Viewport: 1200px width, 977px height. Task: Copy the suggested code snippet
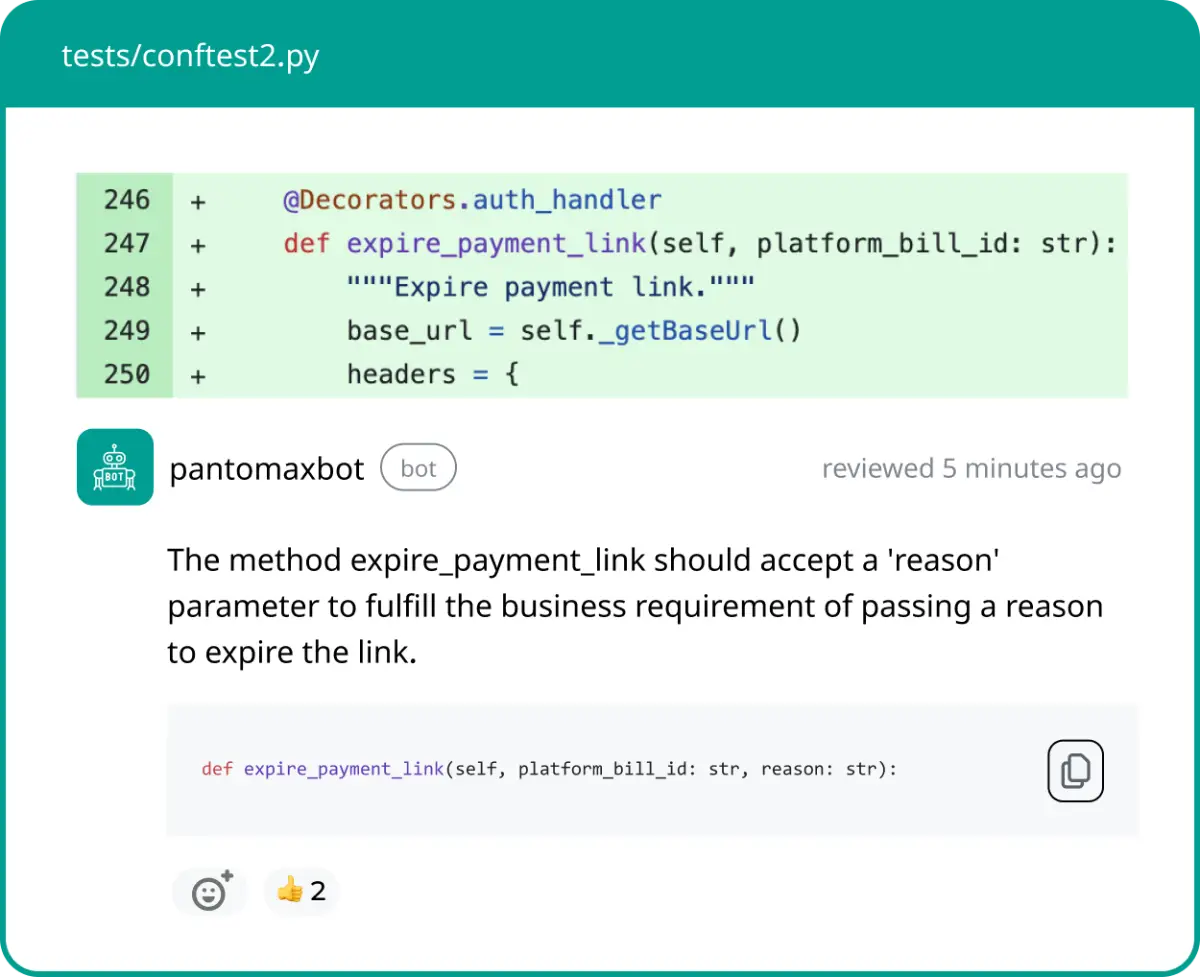pos(1075,771)
